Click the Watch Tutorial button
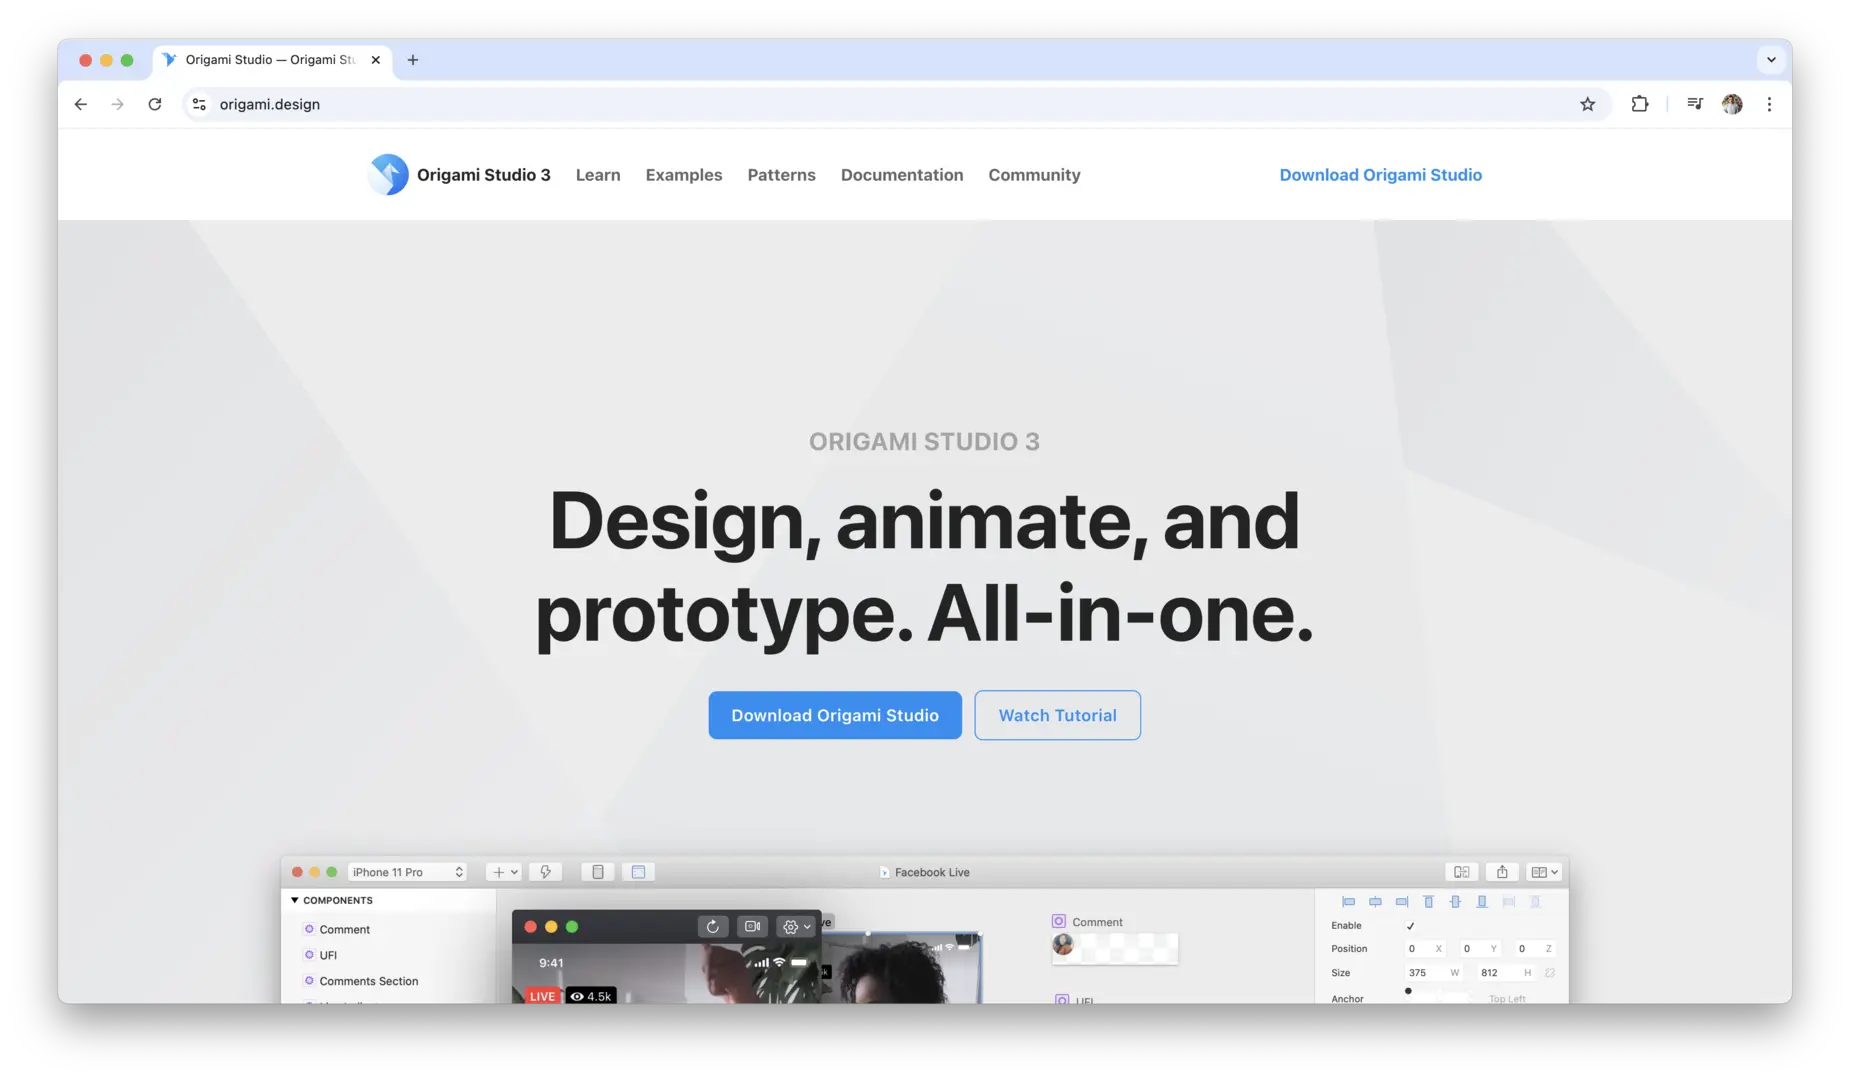 tap(1057, 715)
